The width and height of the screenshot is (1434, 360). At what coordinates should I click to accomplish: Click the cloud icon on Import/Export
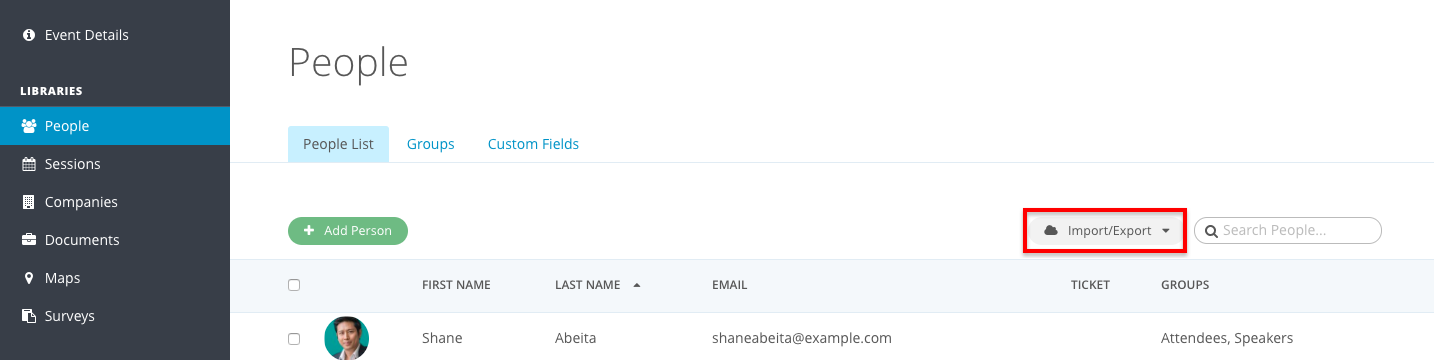click(1051, 231)
